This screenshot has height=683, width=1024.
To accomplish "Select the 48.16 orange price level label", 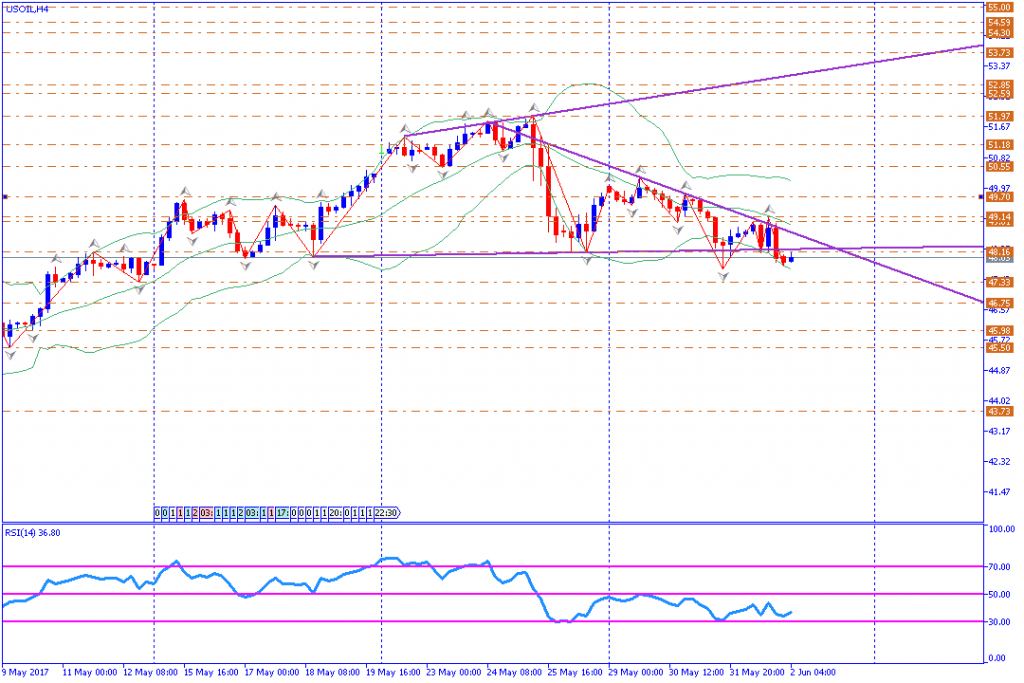I will pos(999,251).
